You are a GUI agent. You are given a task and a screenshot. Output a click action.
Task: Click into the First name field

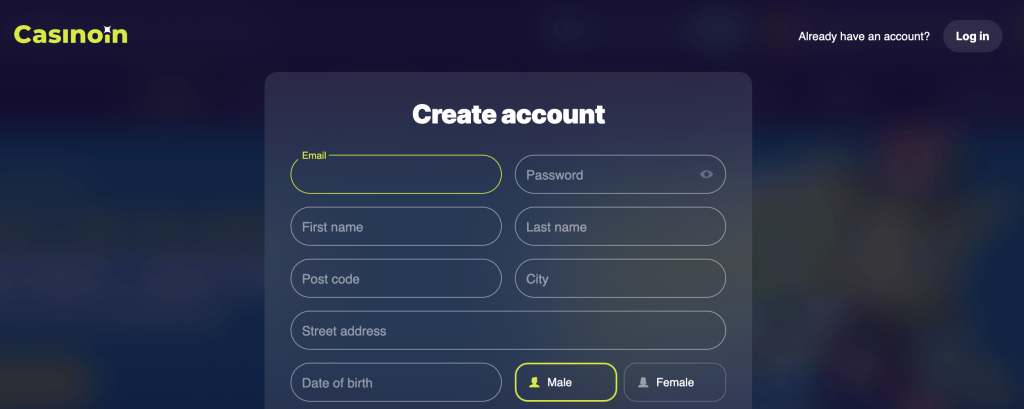coord(396,227)
